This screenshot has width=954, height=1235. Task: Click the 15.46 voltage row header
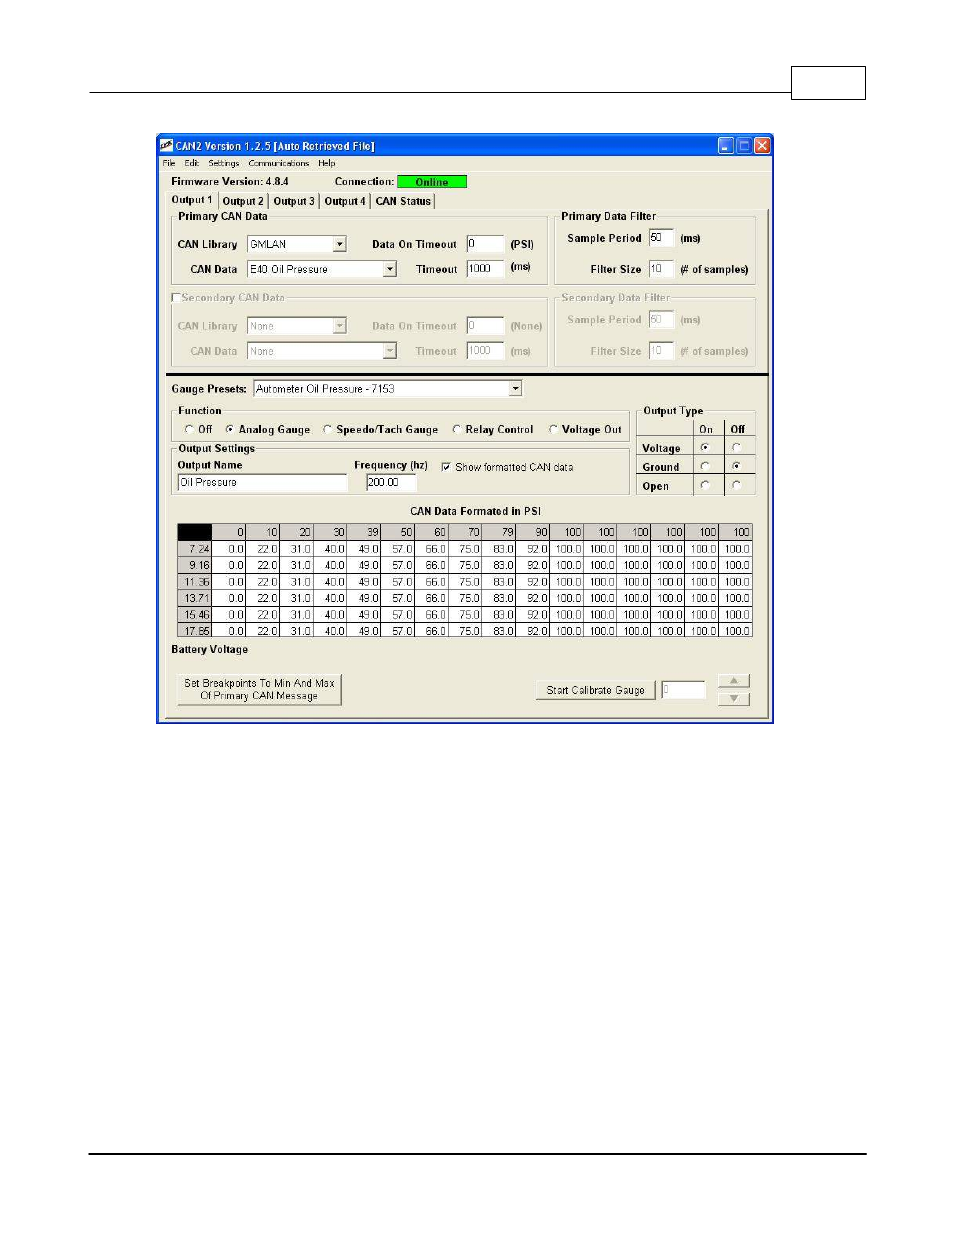[195, 615]
